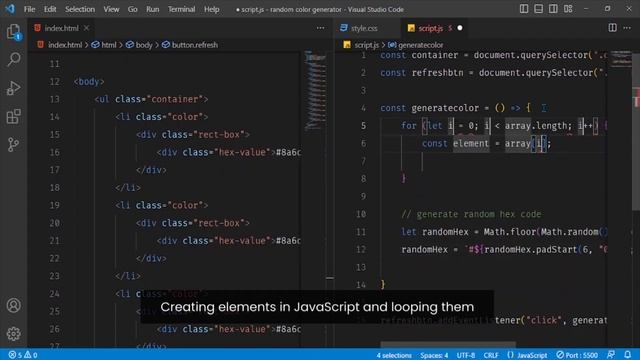Open more actions for right editor group
This screenshot has width=640, height=360.
[x=627, y=28]
